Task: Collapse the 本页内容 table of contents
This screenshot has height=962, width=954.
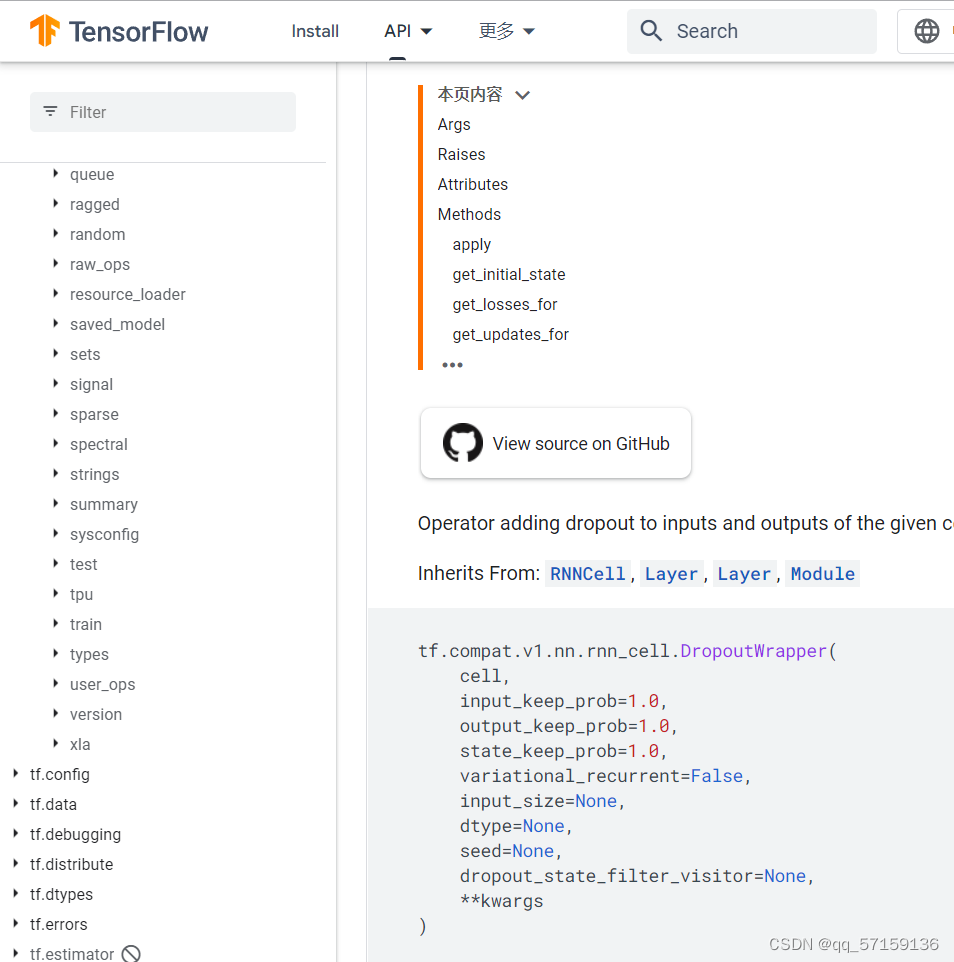Action: 522,94
